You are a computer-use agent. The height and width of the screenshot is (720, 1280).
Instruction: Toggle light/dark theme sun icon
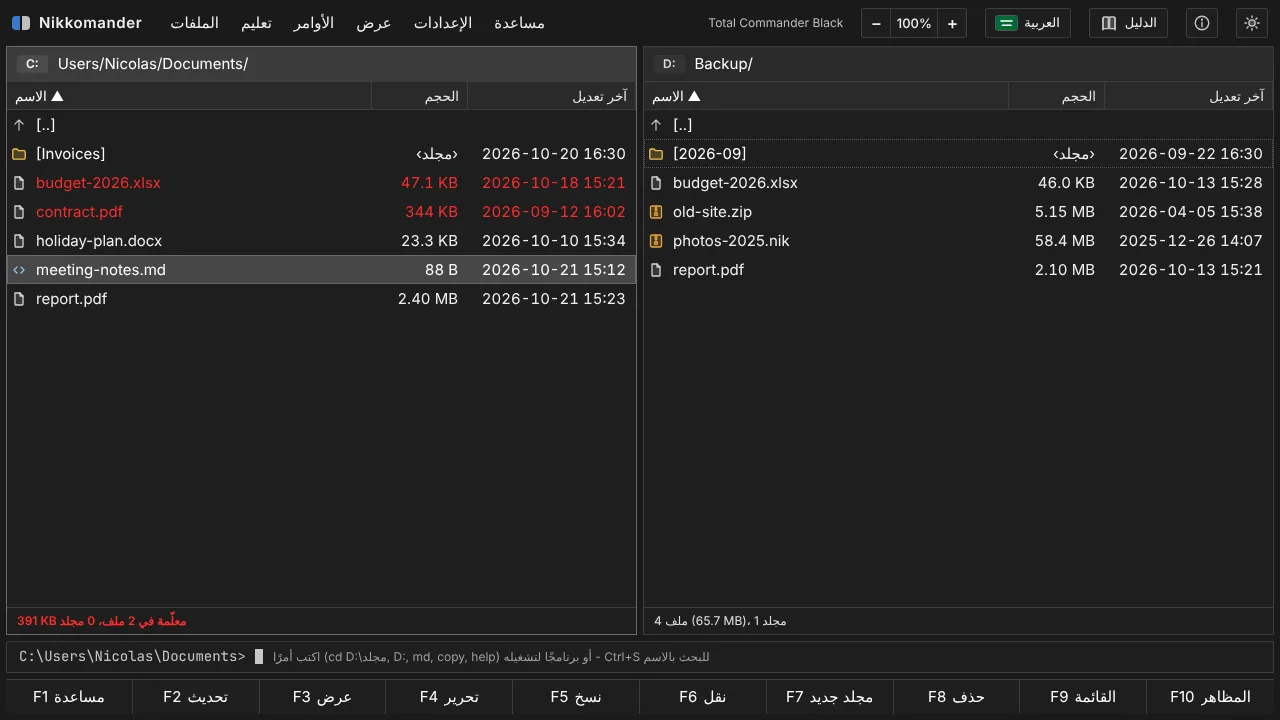click(x=1251, y=23)
